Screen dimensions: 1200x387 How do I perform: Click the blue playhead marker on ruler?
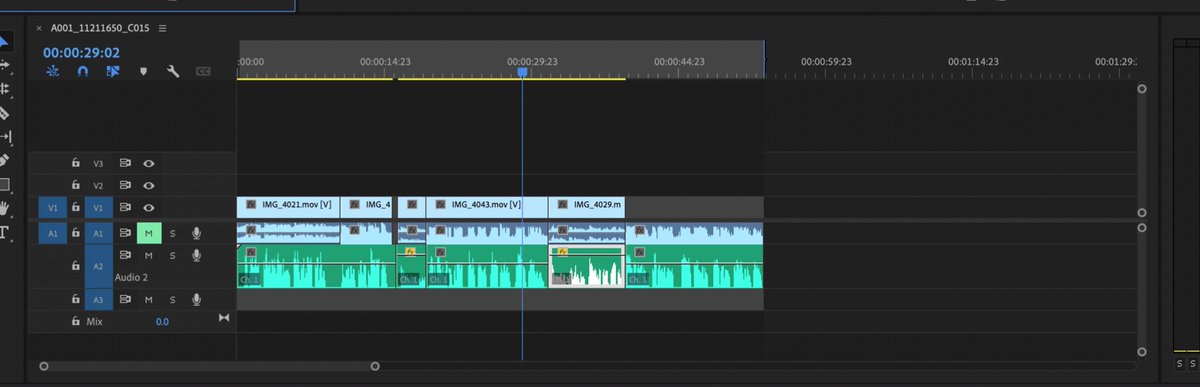click(522, 72)
